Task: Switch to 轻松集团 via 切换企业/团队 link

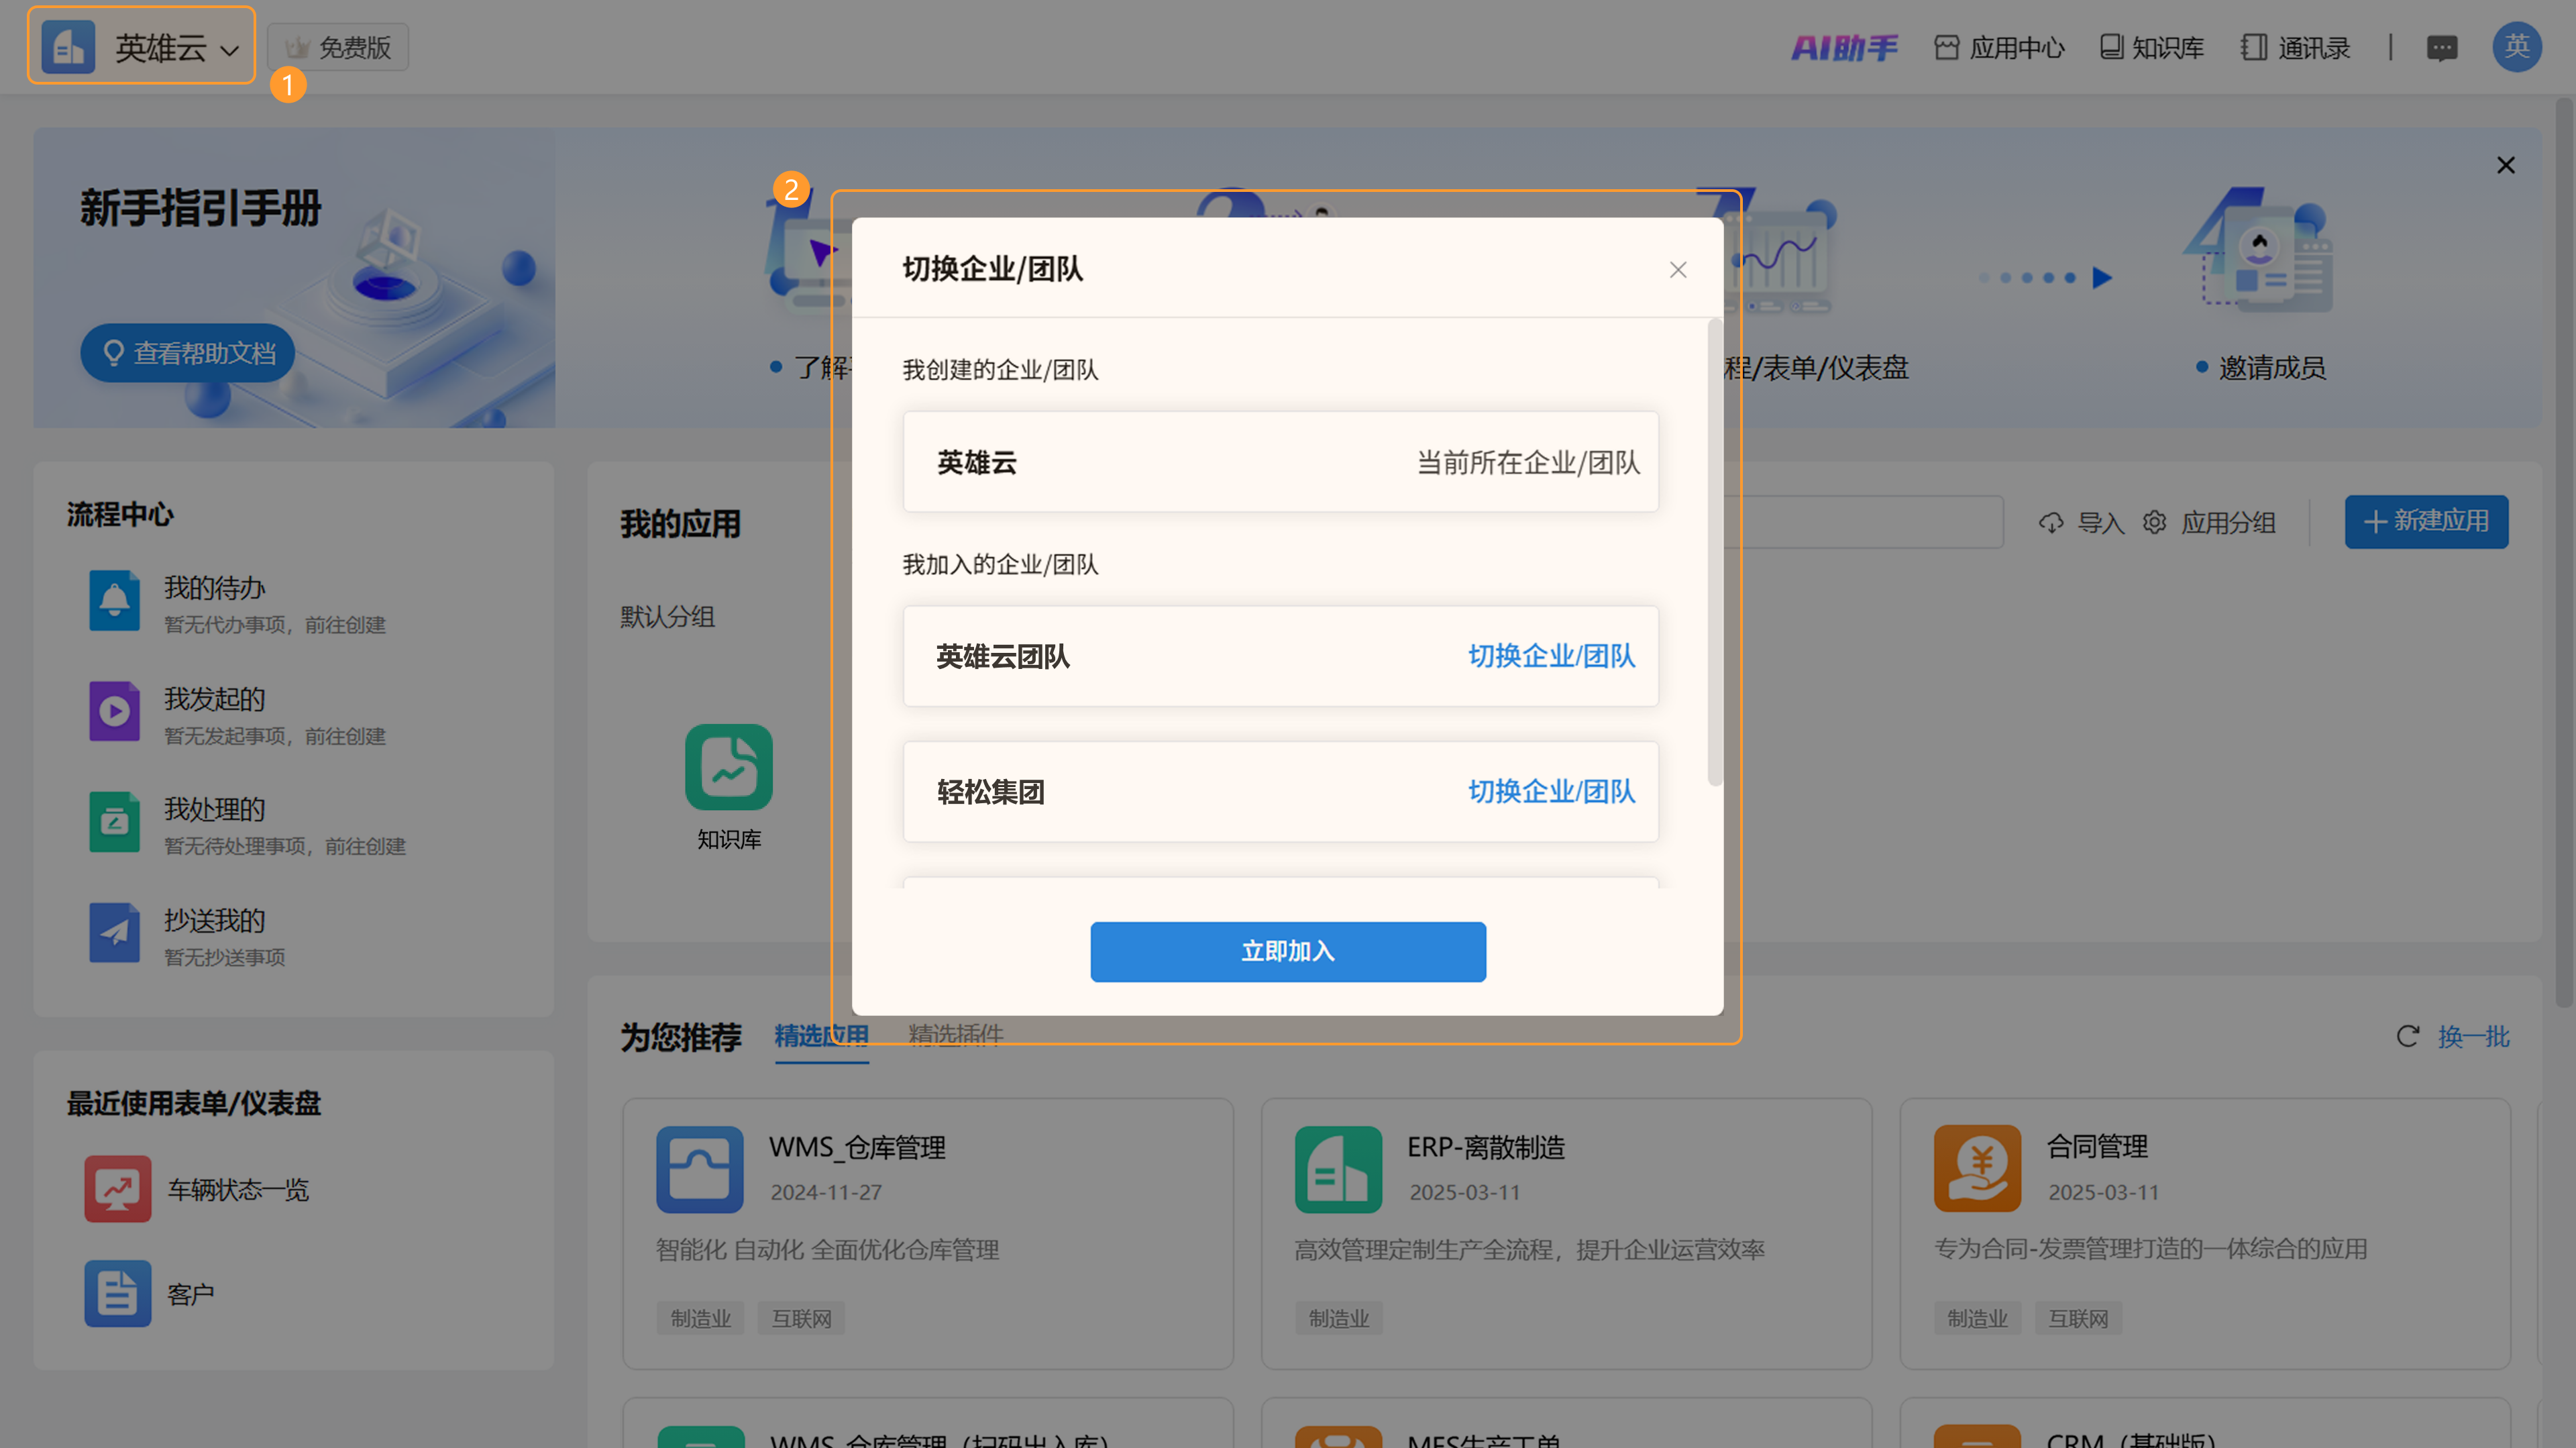Action: pyautogui.click(x=1551, y=791)
